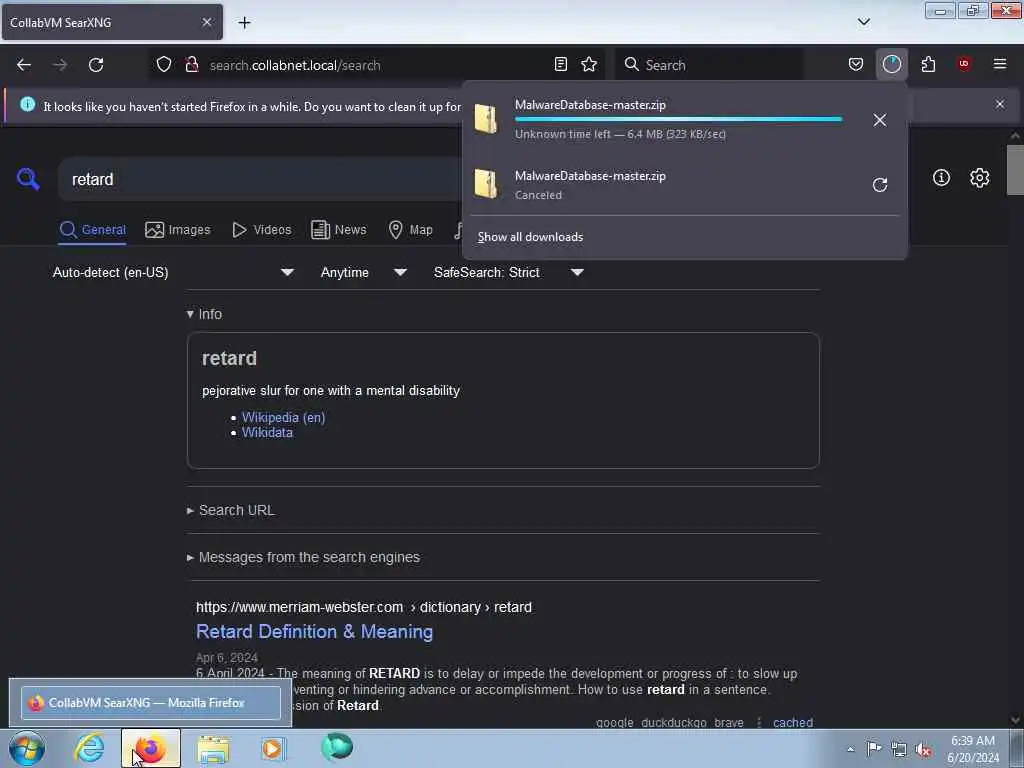1024x768 pixels.
Task: Open the list all tabs chevron
Action: pos(863,22)
